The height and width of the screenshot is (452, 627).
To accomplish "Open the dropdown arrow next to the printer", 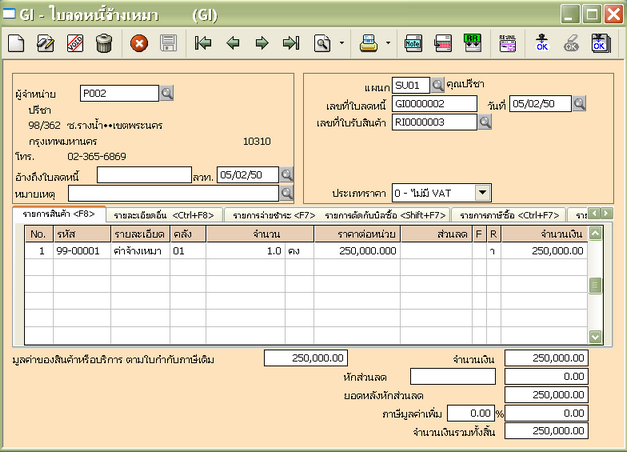I will (387, 43).
